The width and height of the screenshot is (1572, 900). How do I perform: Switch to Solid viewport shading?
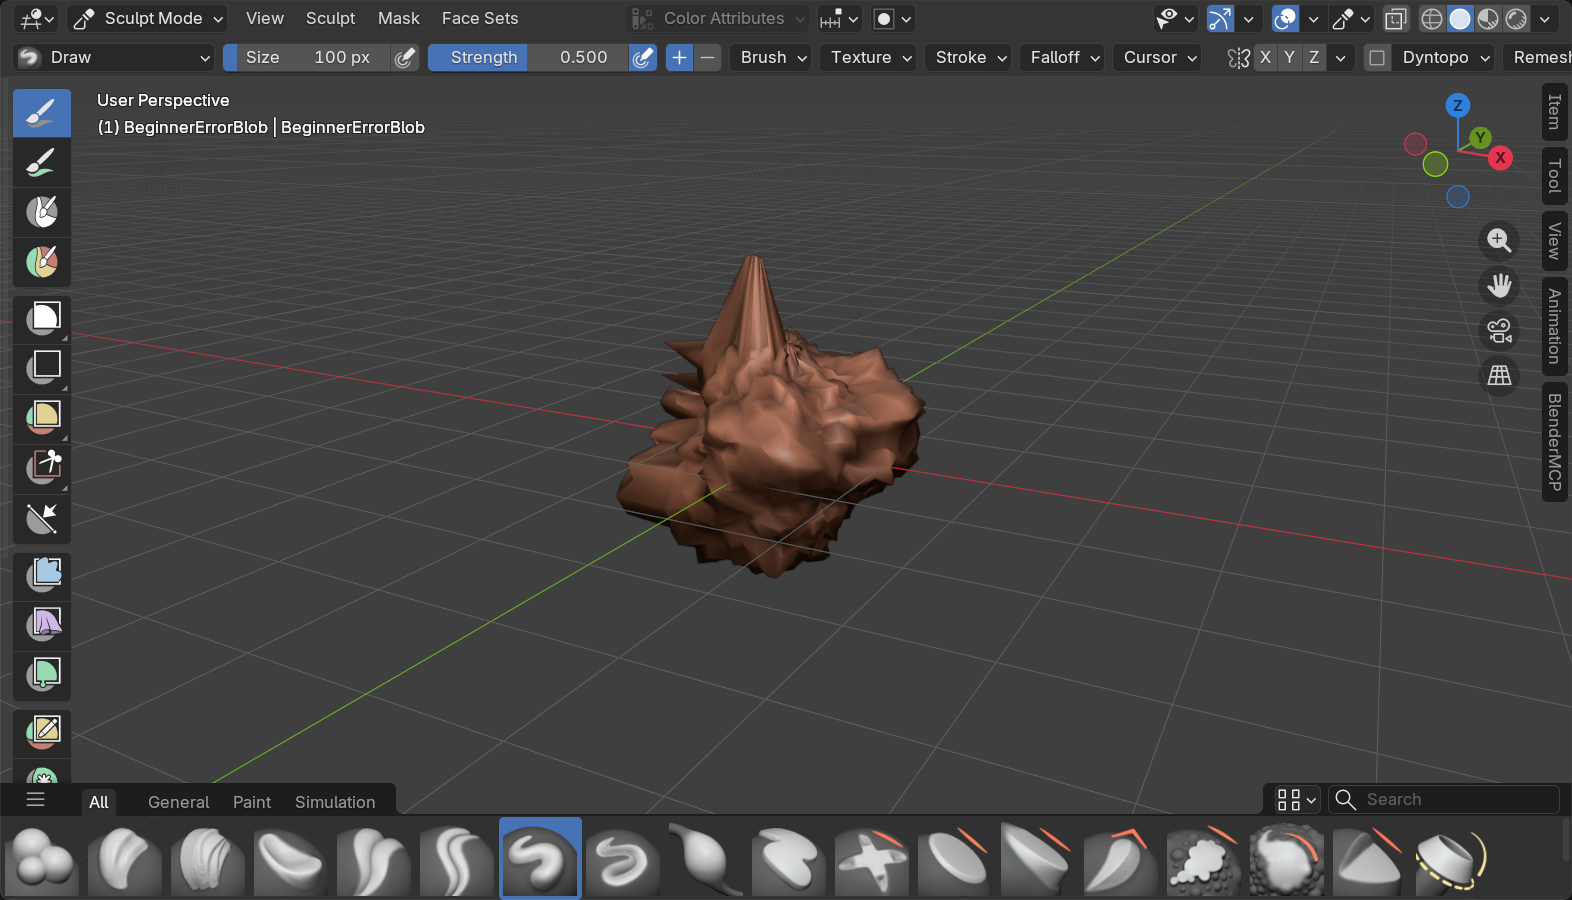pyautogui.click(x=1460, y=19)
